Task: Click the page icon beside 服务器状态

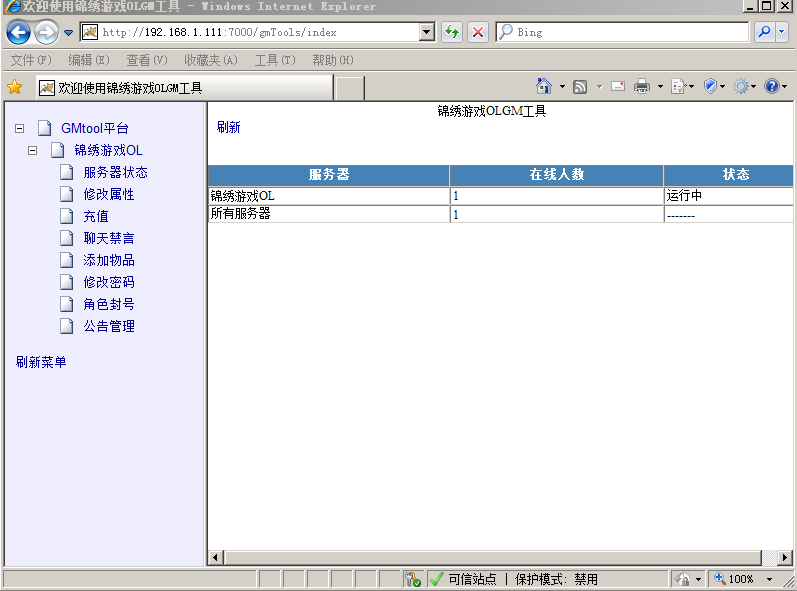Action: (x=67, y=172)
